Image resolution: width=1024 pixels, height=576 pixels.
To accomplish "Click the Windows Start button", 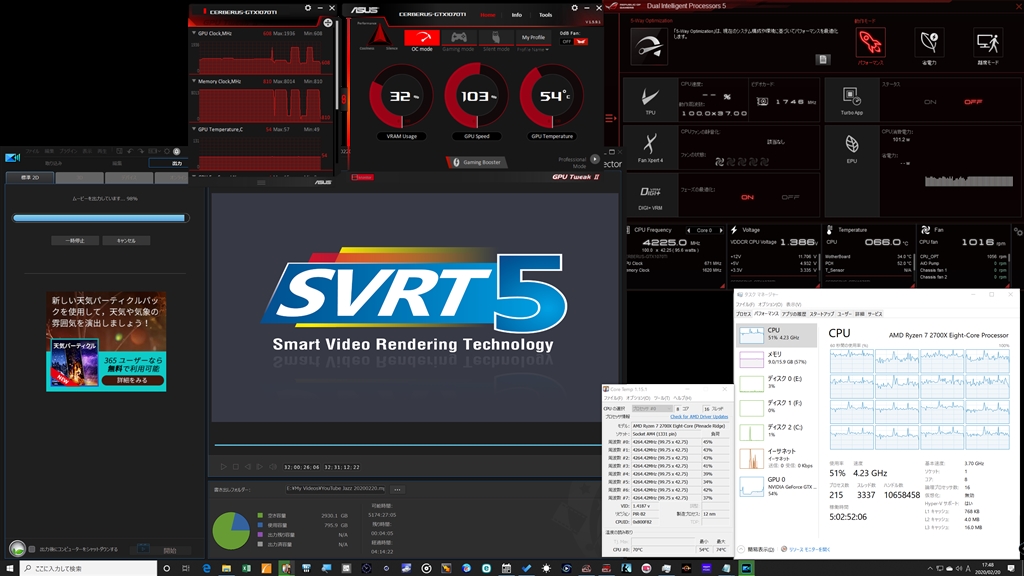I will pyautogui.click(x=9, y=568).
